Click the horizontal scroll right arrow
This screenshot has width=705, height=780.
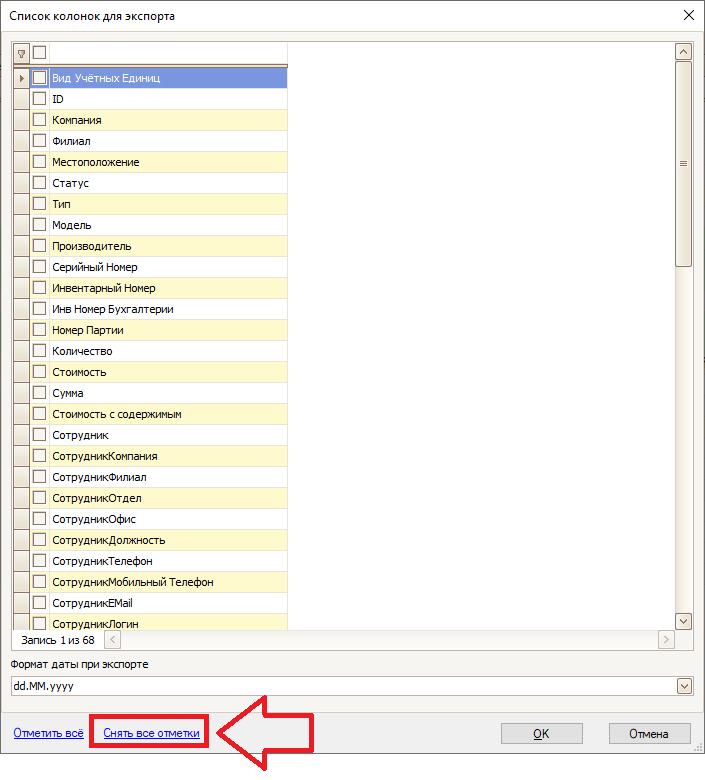coord(666,640)
